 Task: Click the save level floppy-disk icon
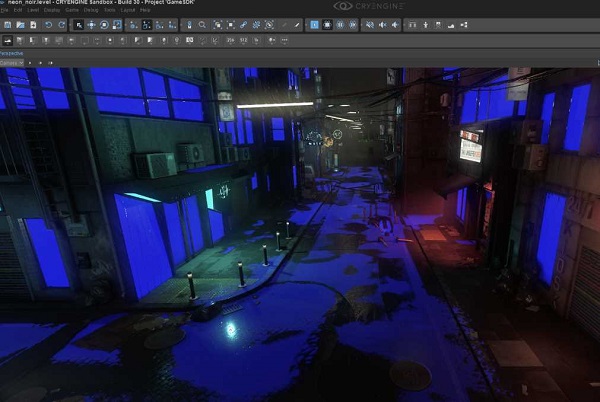coord(8,25)
